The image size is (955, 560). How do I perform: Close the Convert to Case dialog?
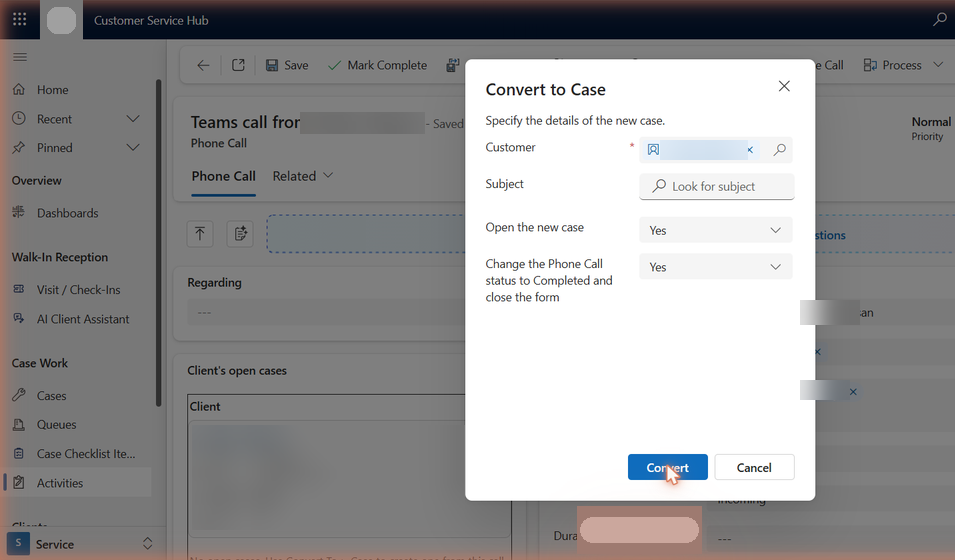point(784,87)
